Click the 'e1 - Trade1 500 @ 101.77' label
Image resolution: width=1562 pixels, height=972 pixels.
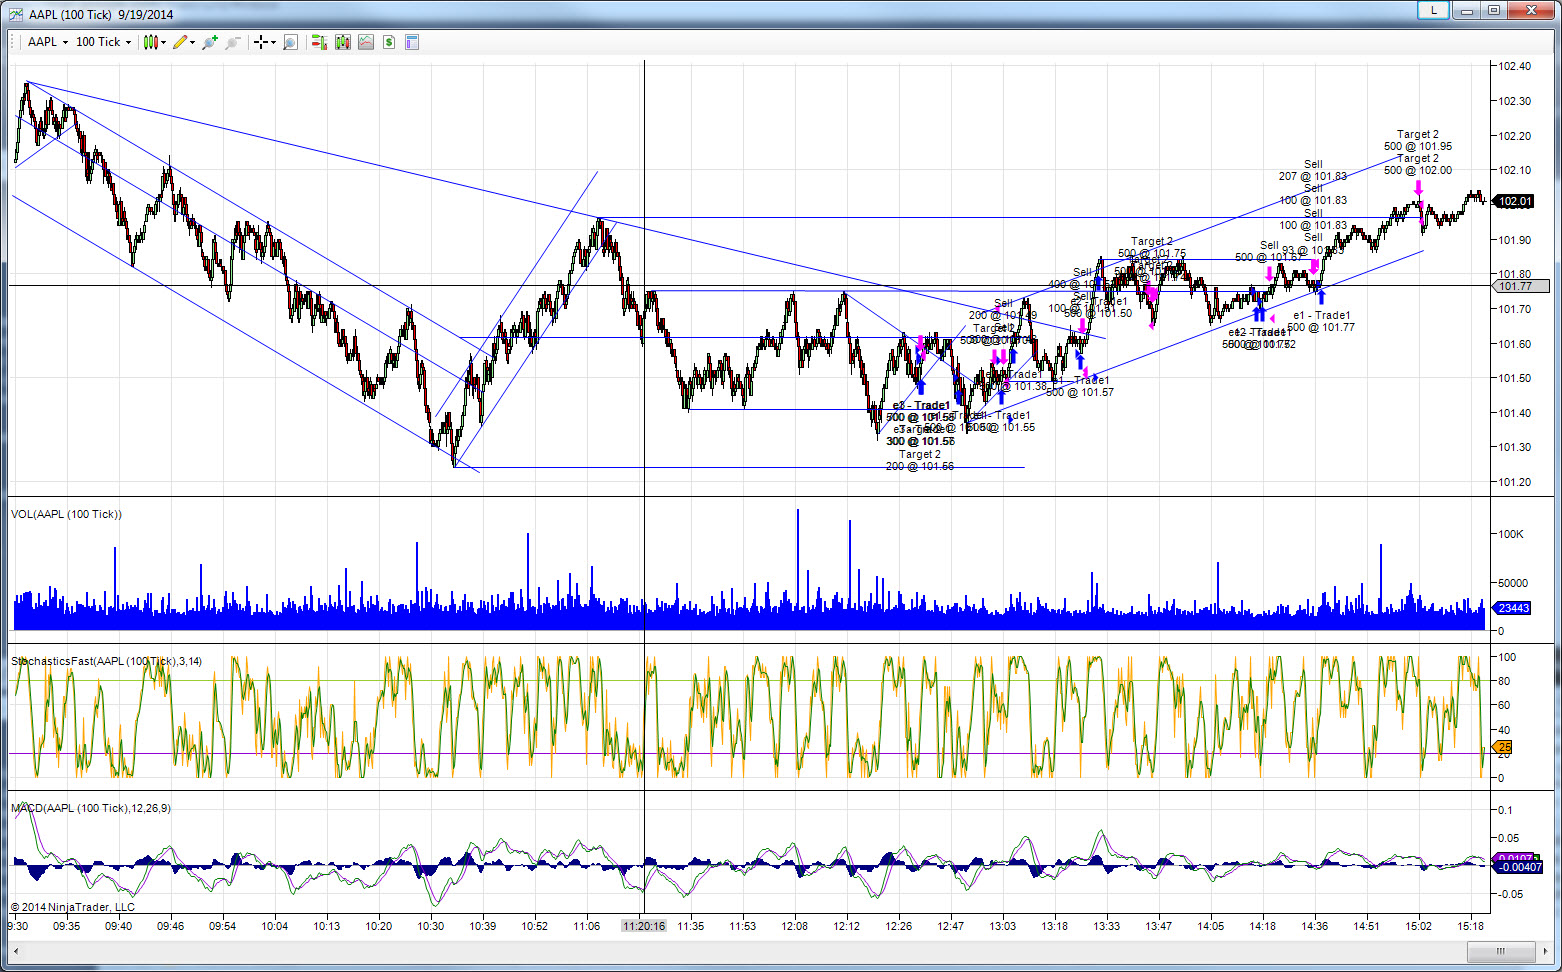coord(1321,321)
